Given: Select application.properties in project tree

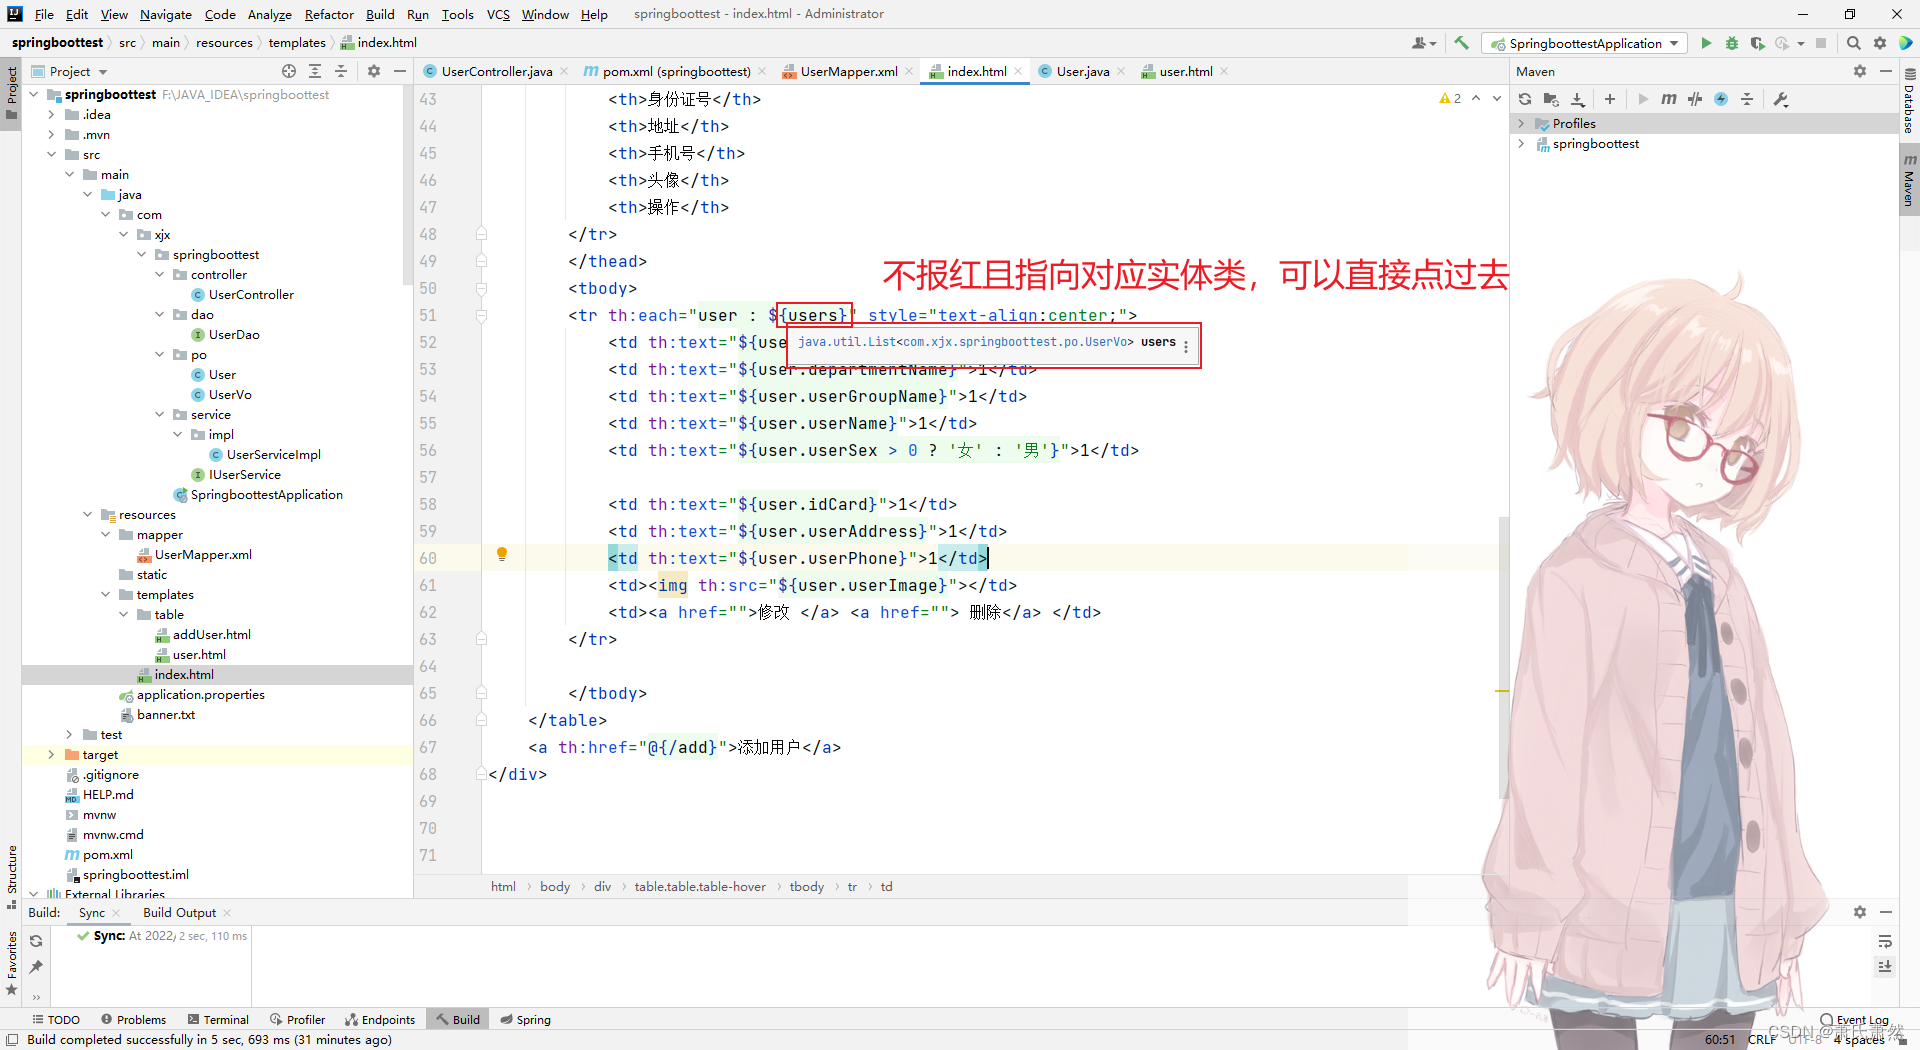Looking at the screenshot, I should pyautogui.click(x=201, y=695).
